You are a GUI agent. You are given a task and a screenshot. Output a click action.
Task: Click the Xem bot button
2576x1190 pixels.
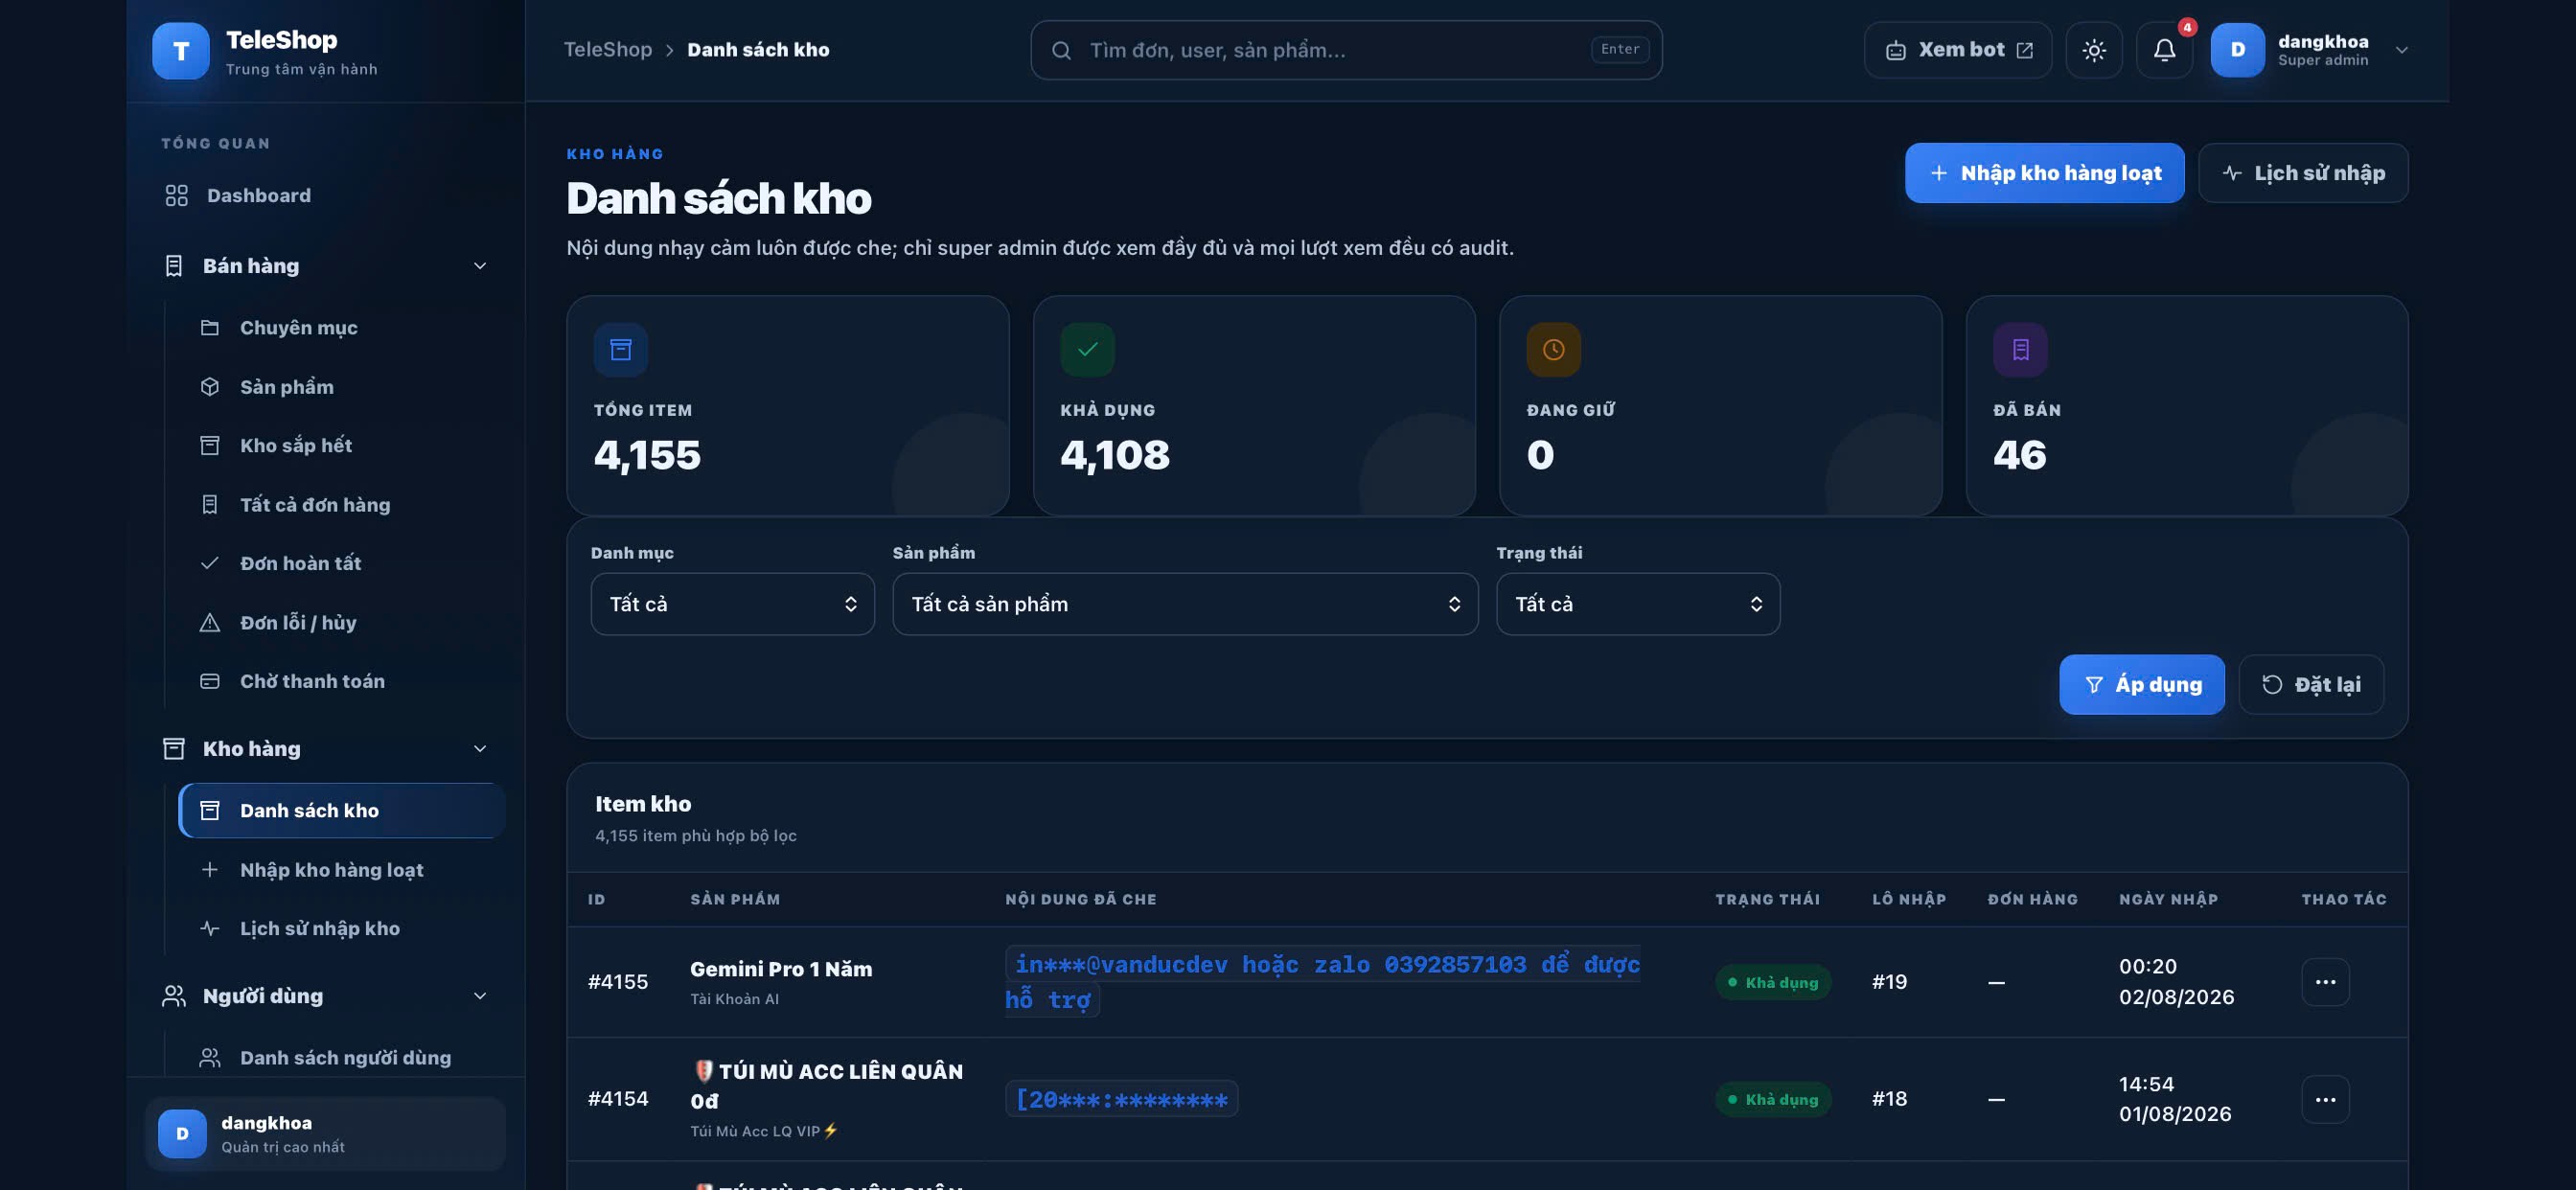1957,50
